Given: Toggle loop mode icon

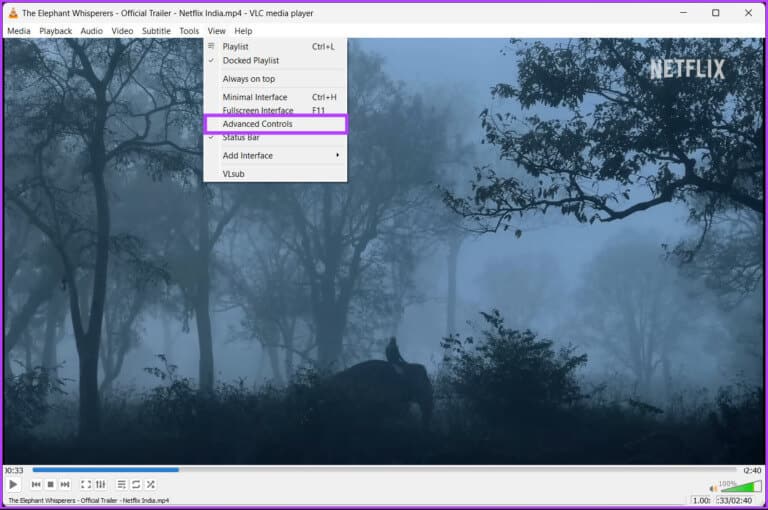Looking at the screenshot, I should (x=136, y=485).
